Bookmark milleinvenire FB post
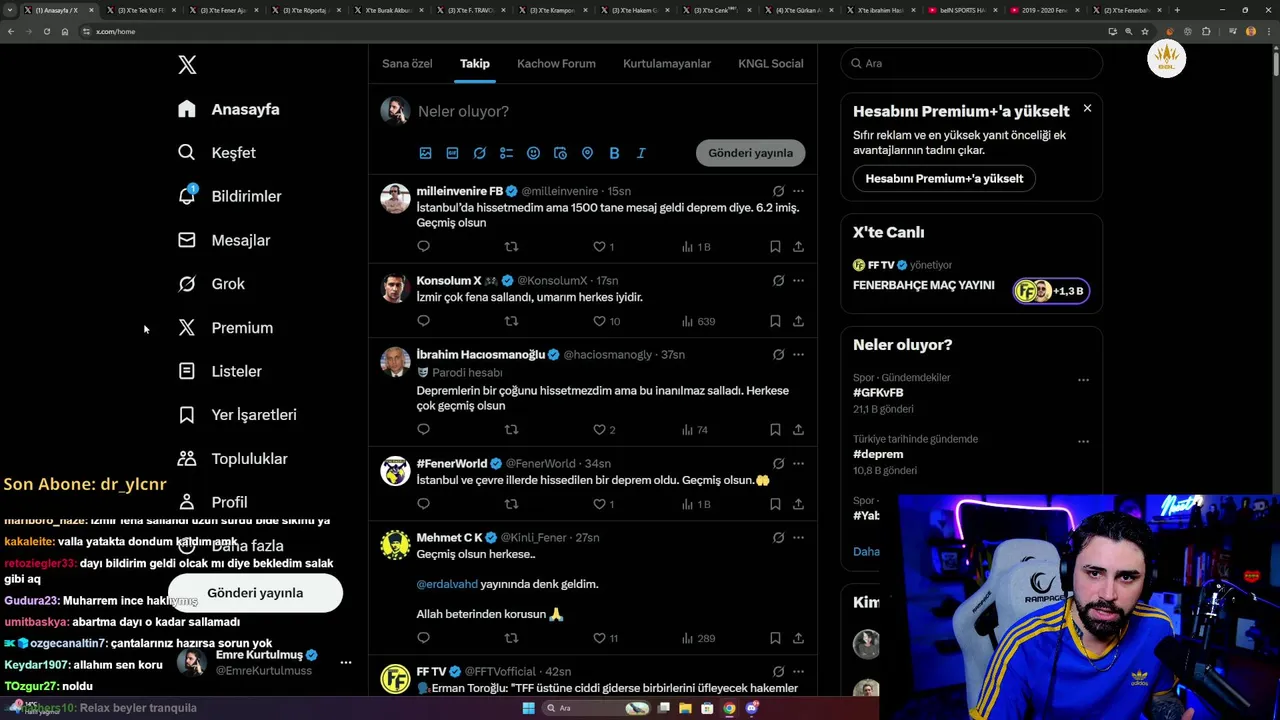Image resolution: width=1280 pixels, height=720 pixels. [x=775, y=246]
